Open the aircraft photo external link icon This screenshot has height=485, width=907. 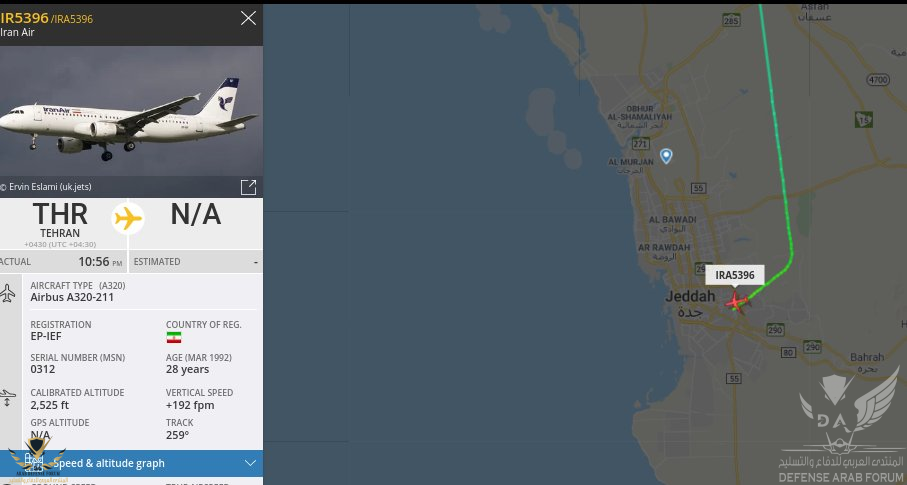point(248,187)
